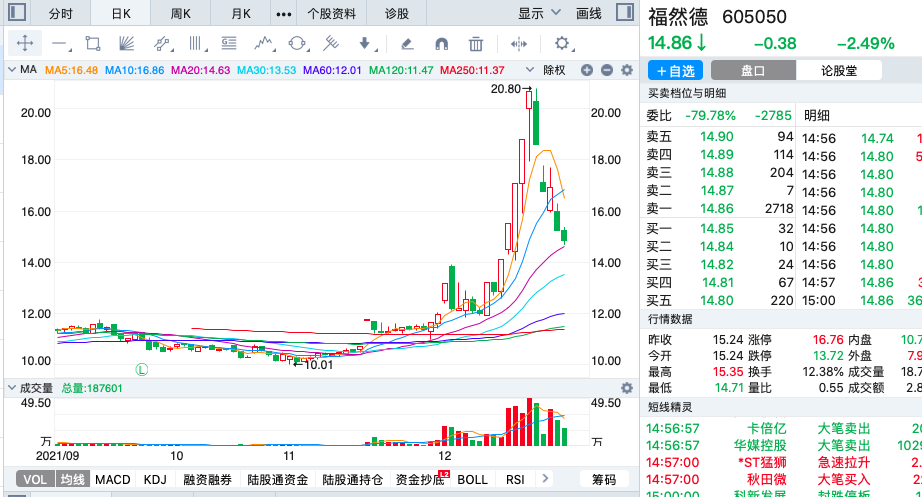Select VOL indicator button

(35, 479)
